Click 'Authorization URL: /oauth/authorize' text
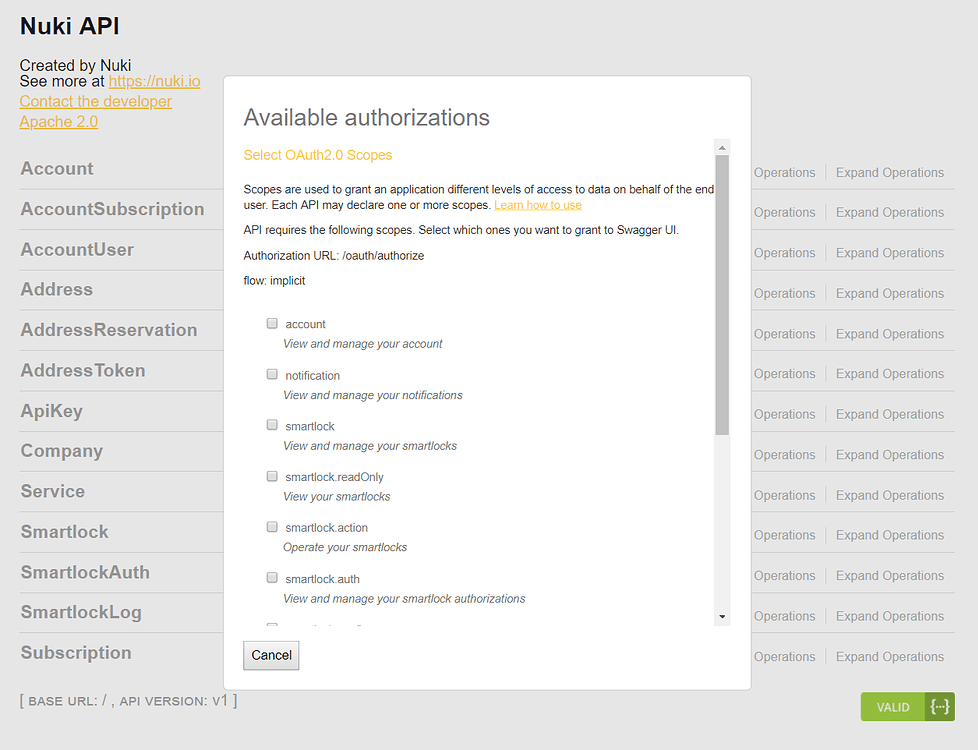The width and height of the screenshot is (978, 750). [334, 256]
